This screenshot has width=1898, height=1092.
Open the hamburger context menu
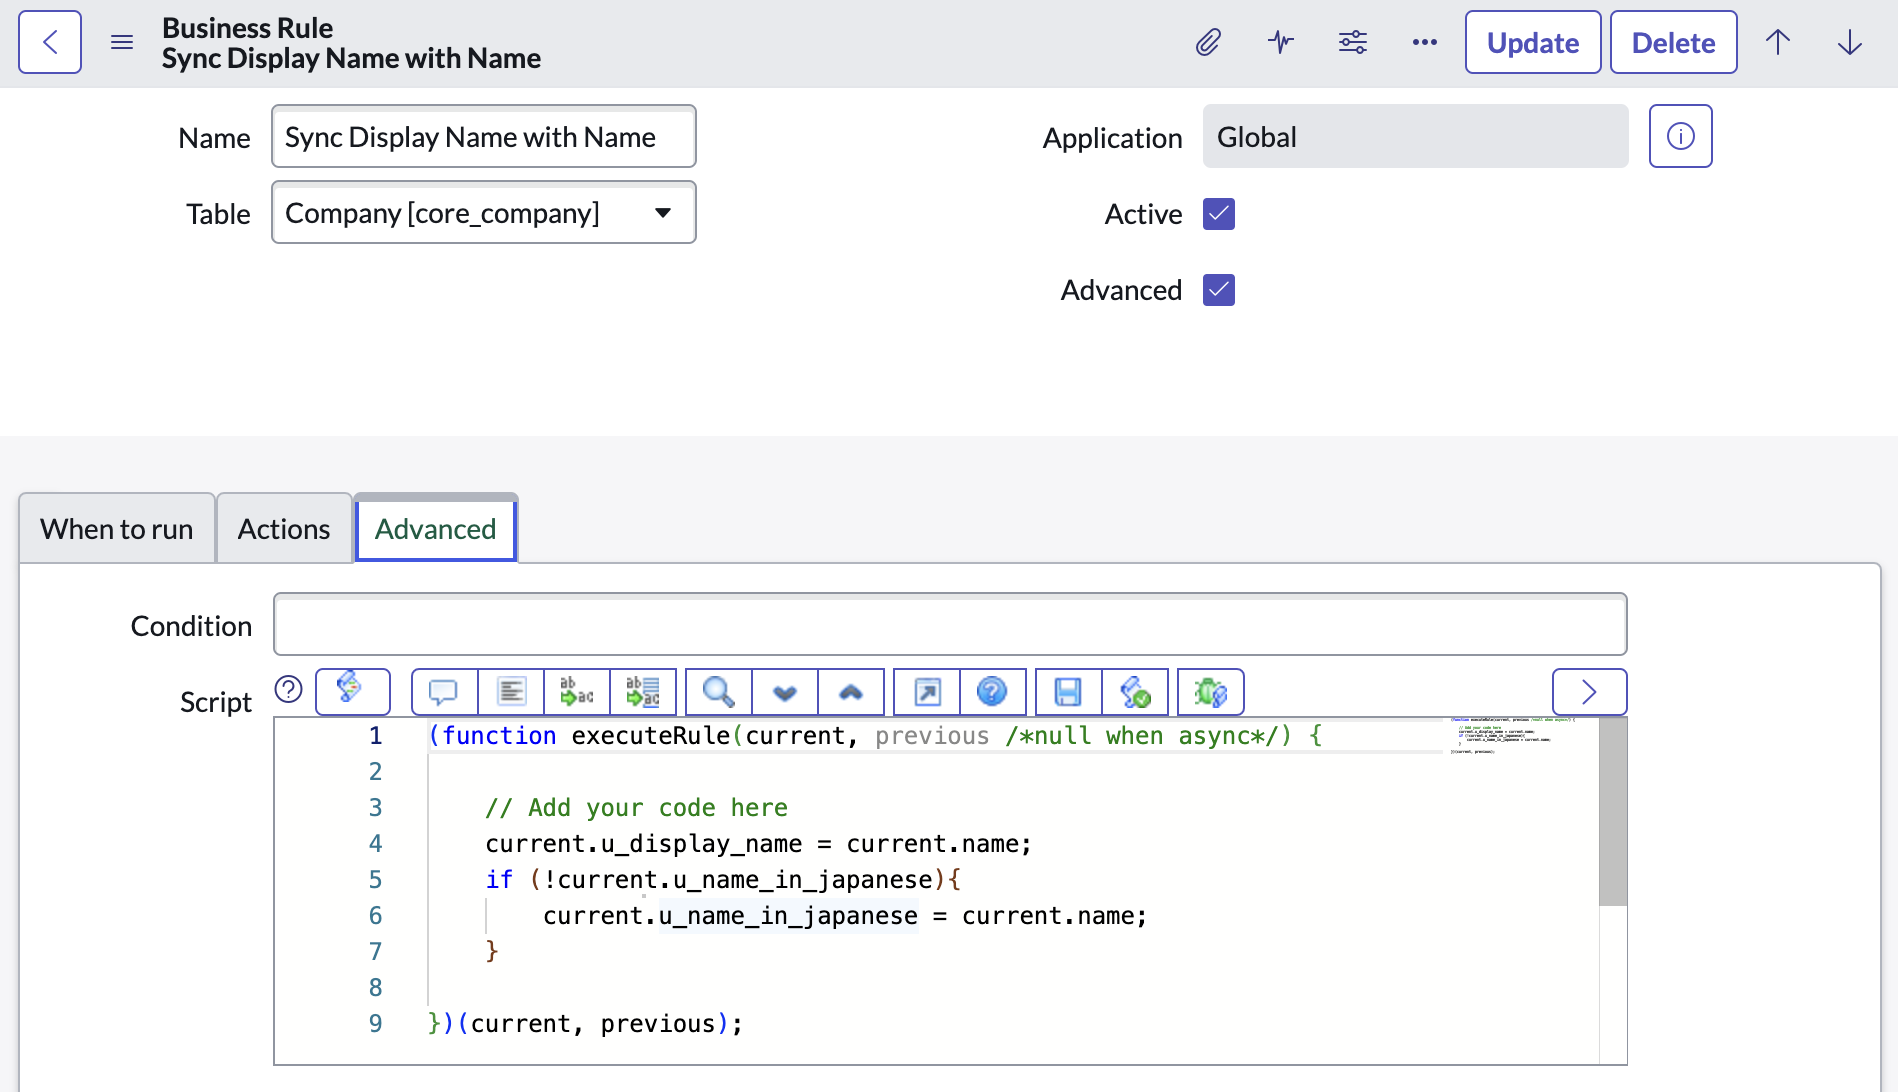click(121, 42)
